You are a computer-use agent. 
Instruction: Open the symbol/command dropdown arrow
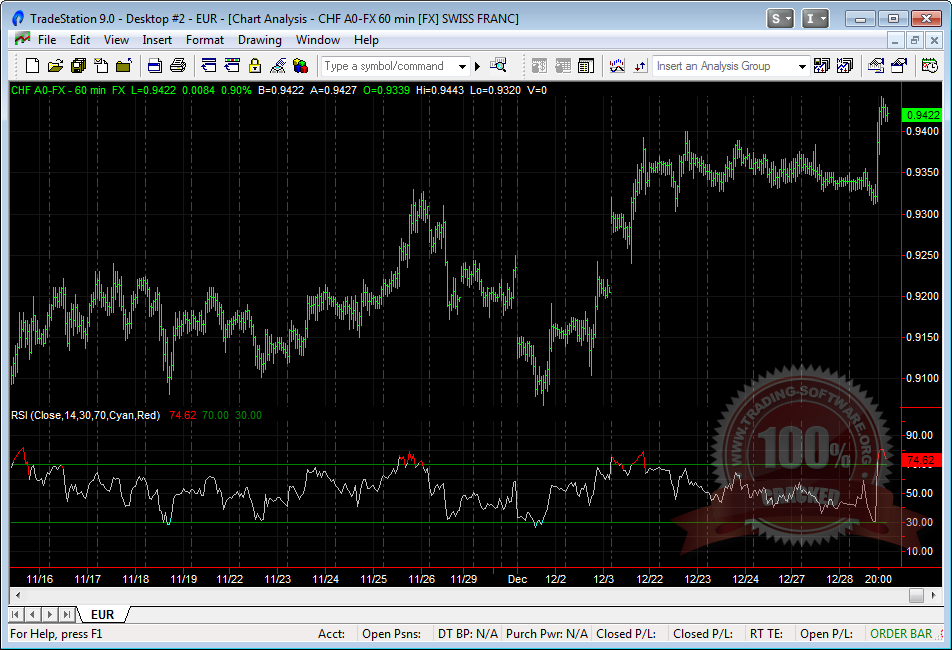462,66
